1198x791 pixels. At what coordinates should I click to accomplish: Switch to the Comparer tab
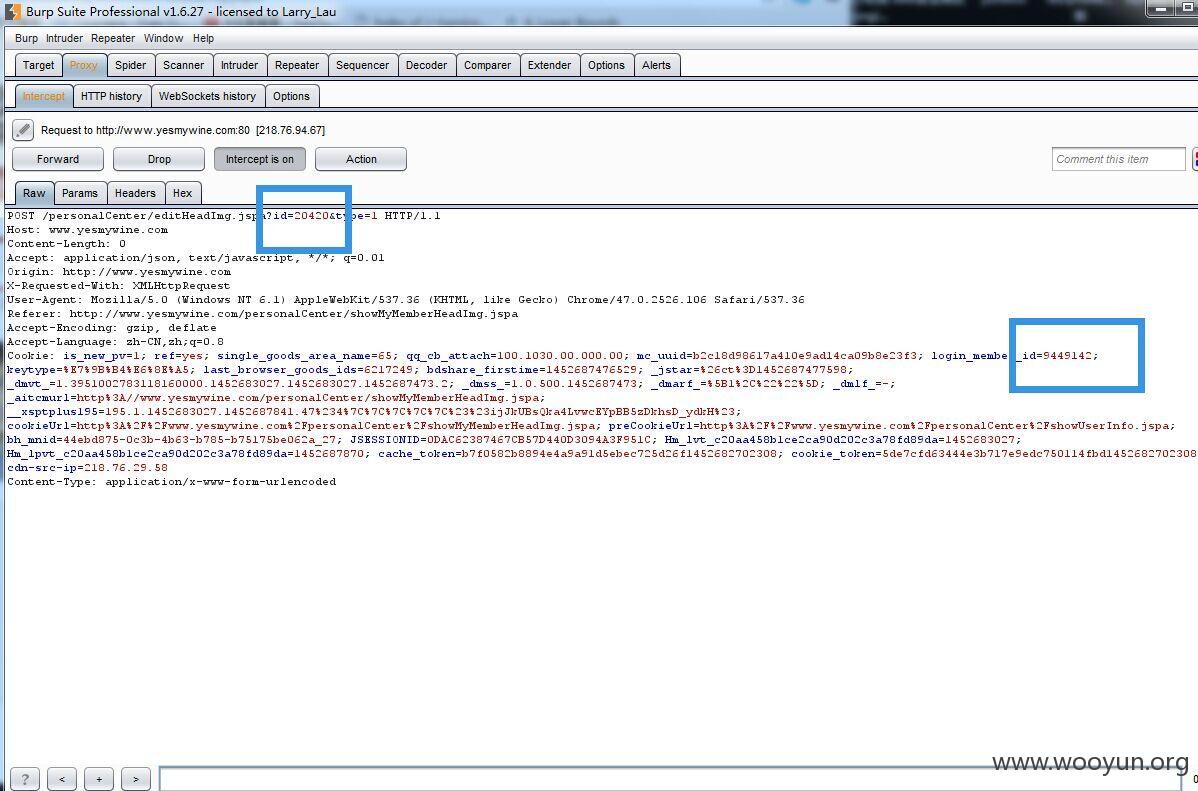click(x=487, y=65)
